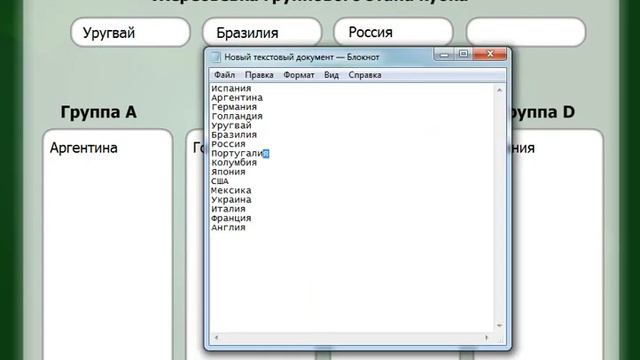The image size is (640, 360).
Task: Click the Германия line in Notepad
Action: (234, 107)
